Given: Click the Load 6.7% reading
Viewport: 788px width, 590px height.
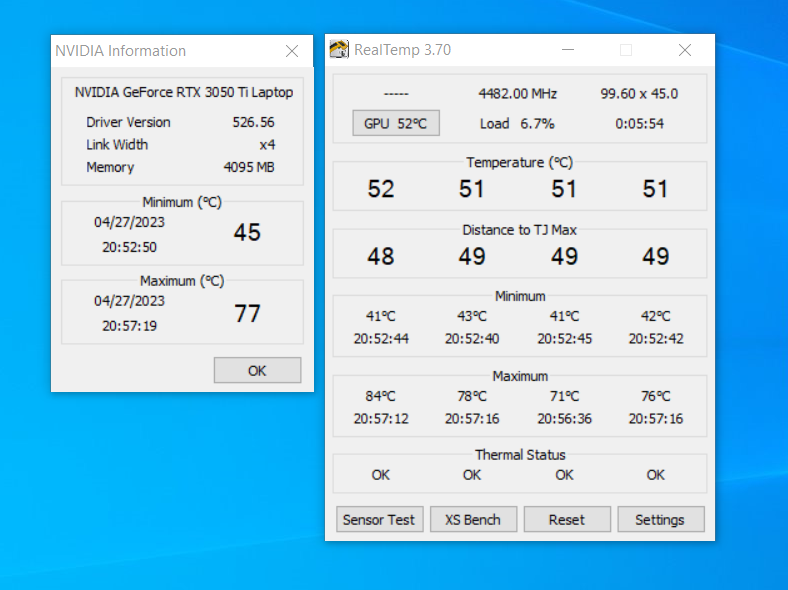Looking at the screenshot, I should pos(517,124).
